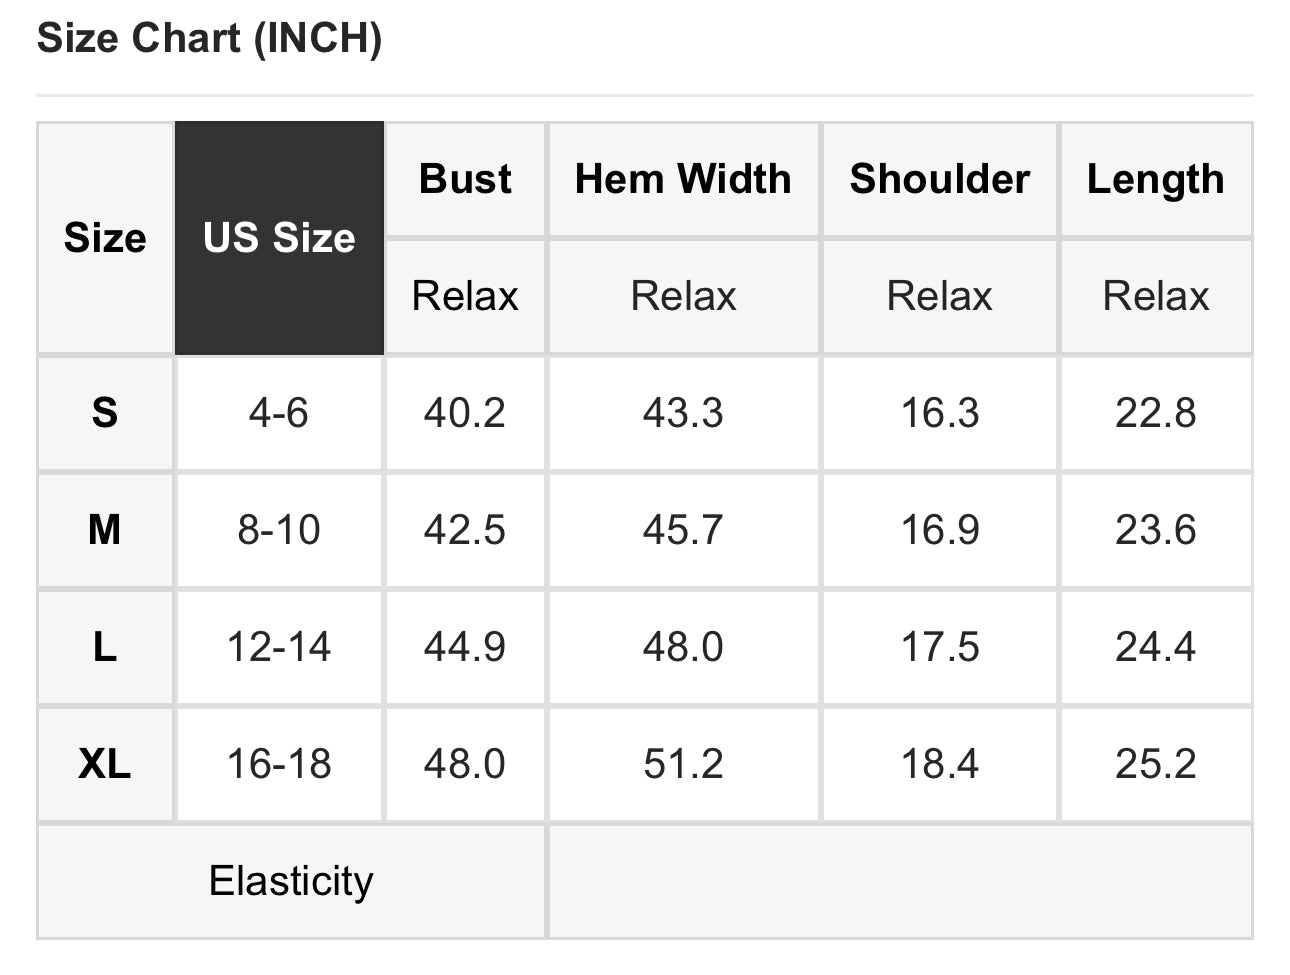Click US size 16-18 cell

[279, 764]
